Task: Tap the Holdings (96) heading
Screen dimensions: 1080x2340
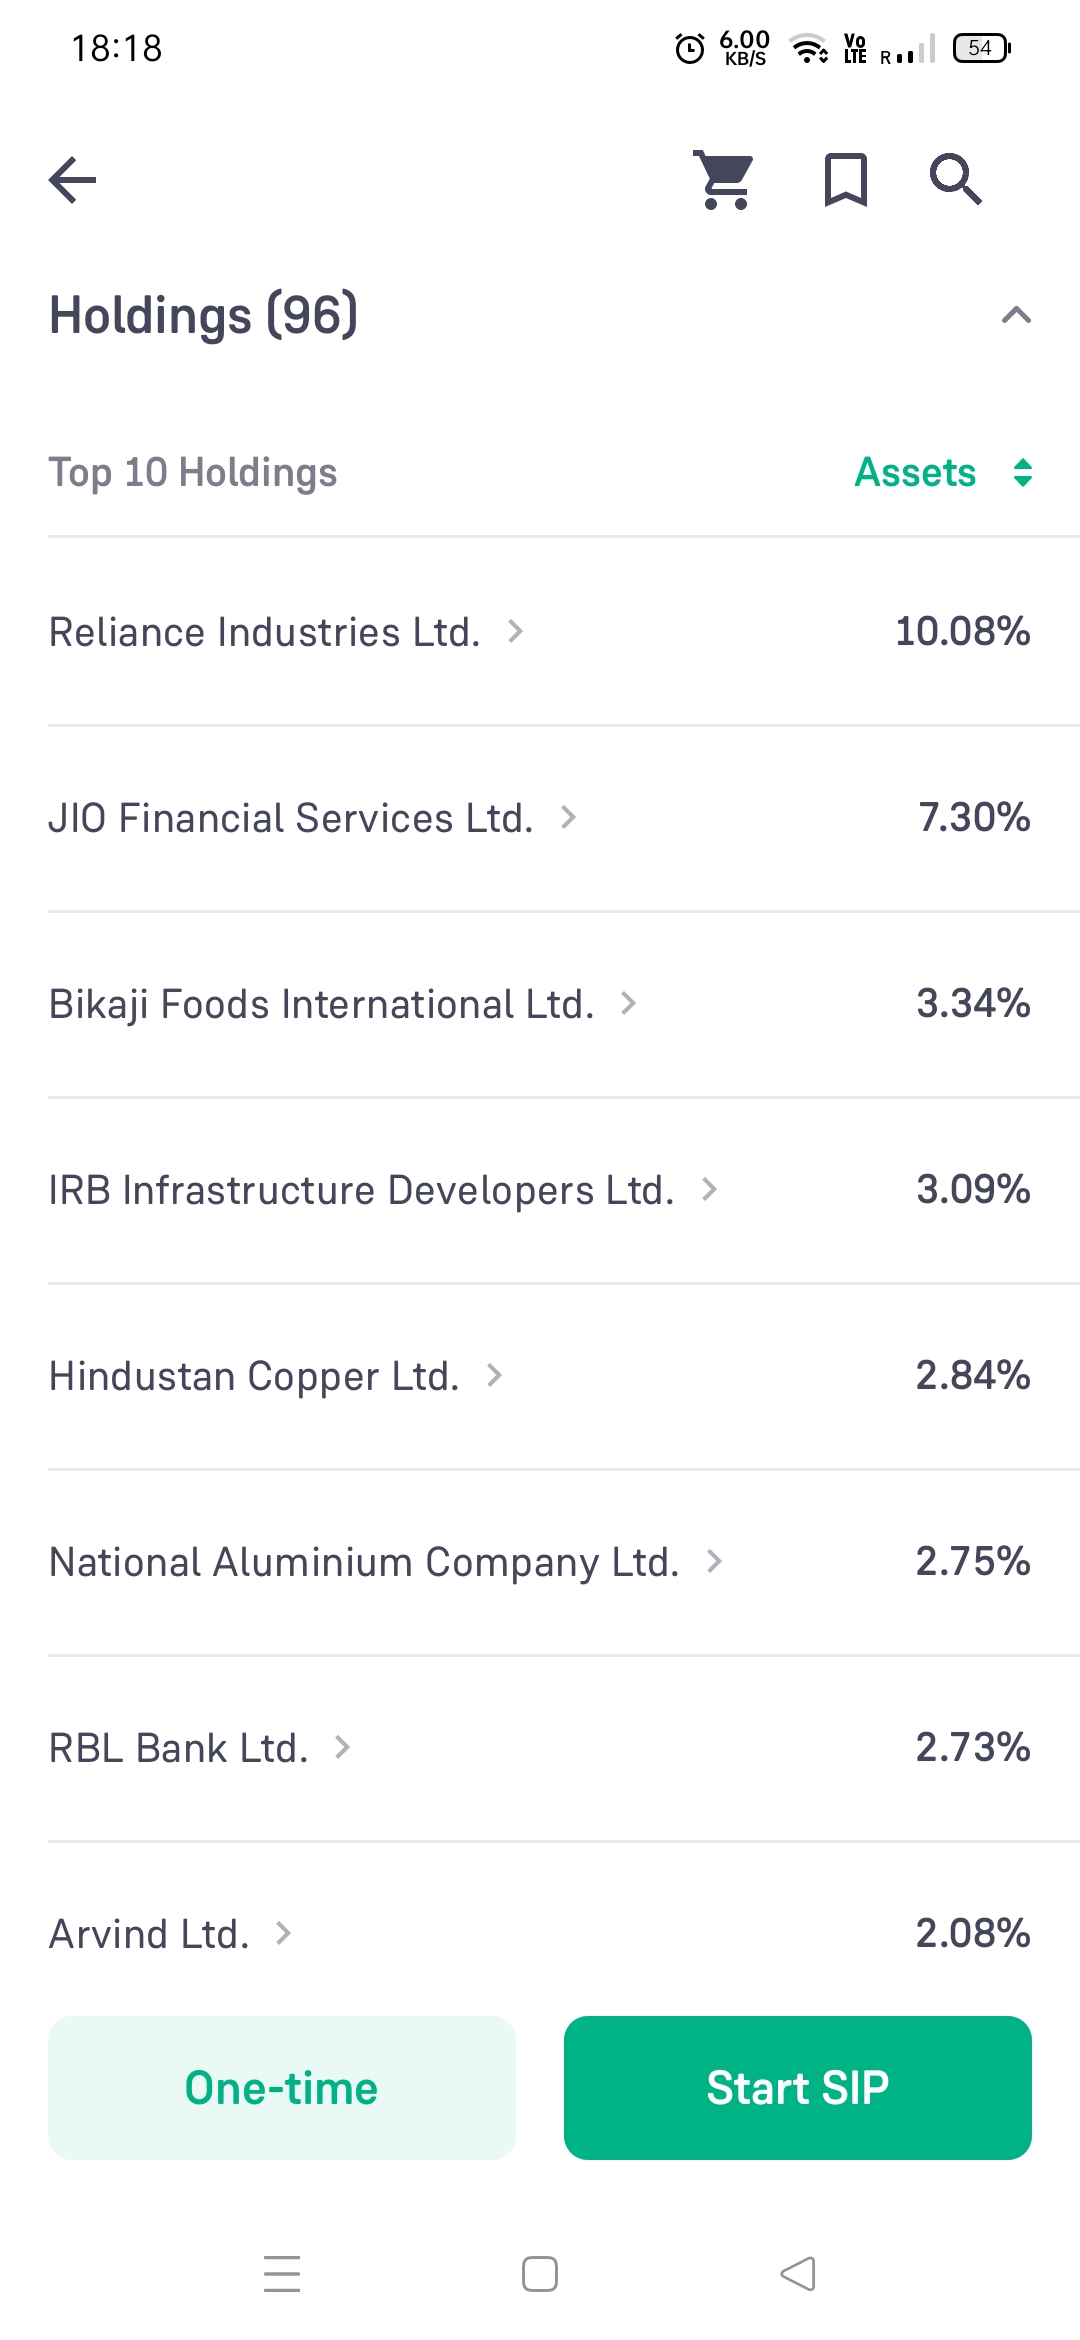Action: click(x=204, y=316)
